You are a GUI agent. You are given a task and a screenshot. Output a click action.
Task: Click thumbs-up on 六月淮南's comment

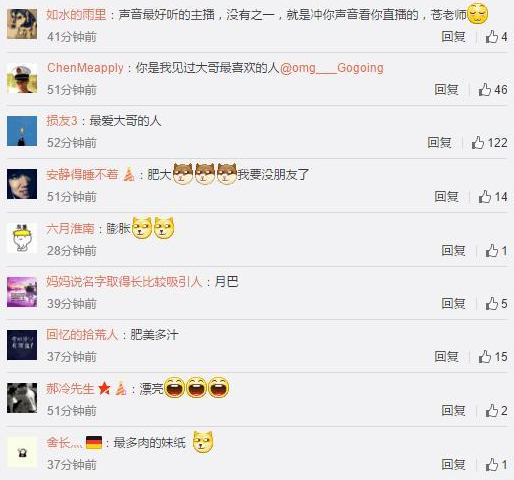pyautogui.click(x=496, y=251)
